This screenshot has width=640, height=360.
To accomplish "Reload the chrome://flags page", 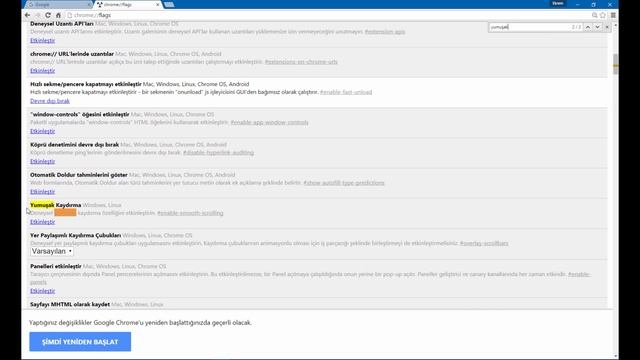I will [x=48, y=15].
